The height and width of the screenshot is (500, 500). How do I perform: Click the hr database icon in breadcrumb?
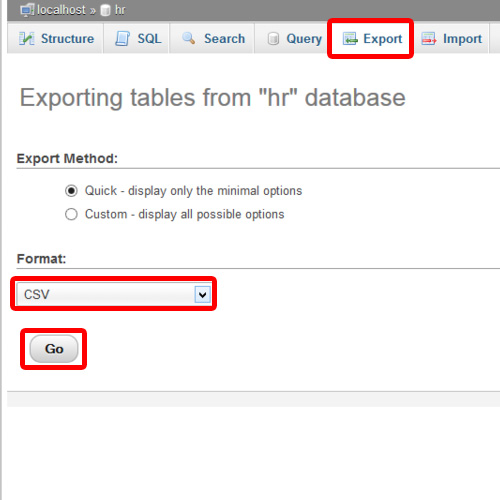click(105, 11)
